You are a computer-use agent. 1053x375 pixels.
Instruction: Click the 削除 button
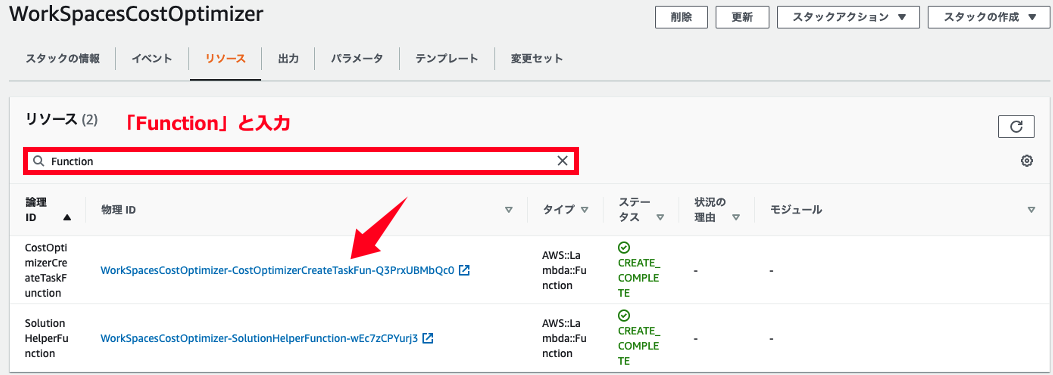681,17
